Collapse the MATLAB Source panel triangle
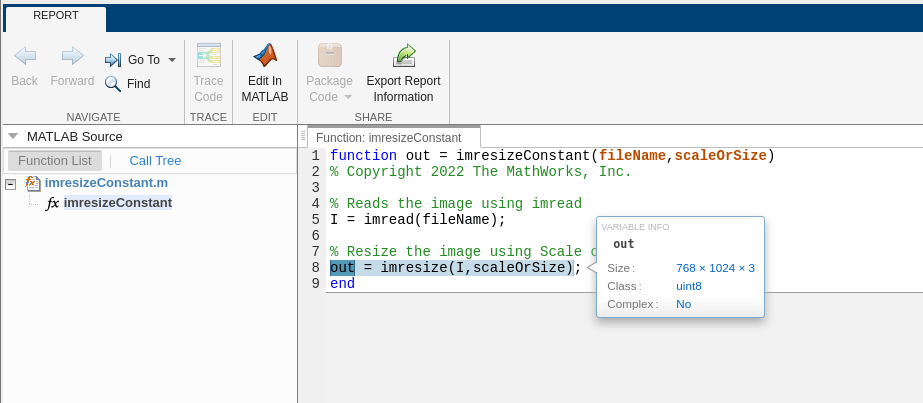The width and height of the screenshot is (923, 403). 13,137
